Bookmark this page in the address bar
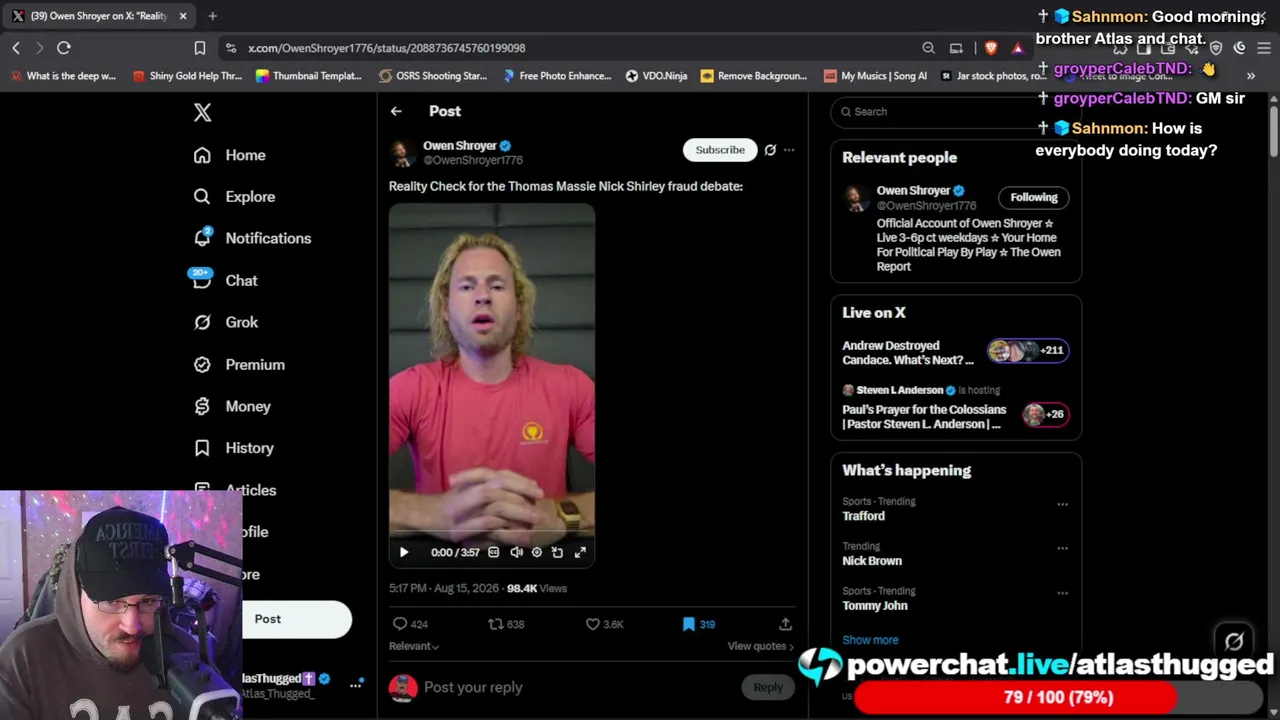The width and height of the screenshot is (1280, 720). [200, 48]
